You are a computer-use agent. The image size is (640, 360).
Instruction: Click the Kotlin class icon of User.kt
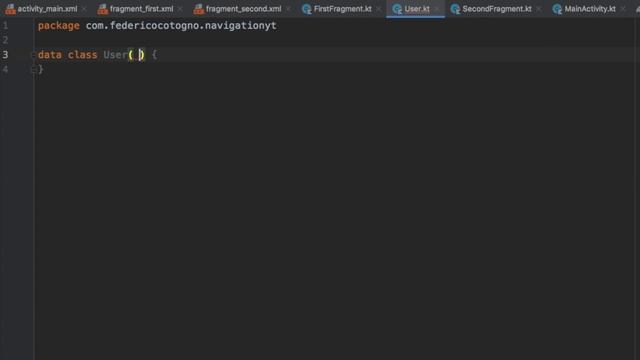click(x=397, y=9)
